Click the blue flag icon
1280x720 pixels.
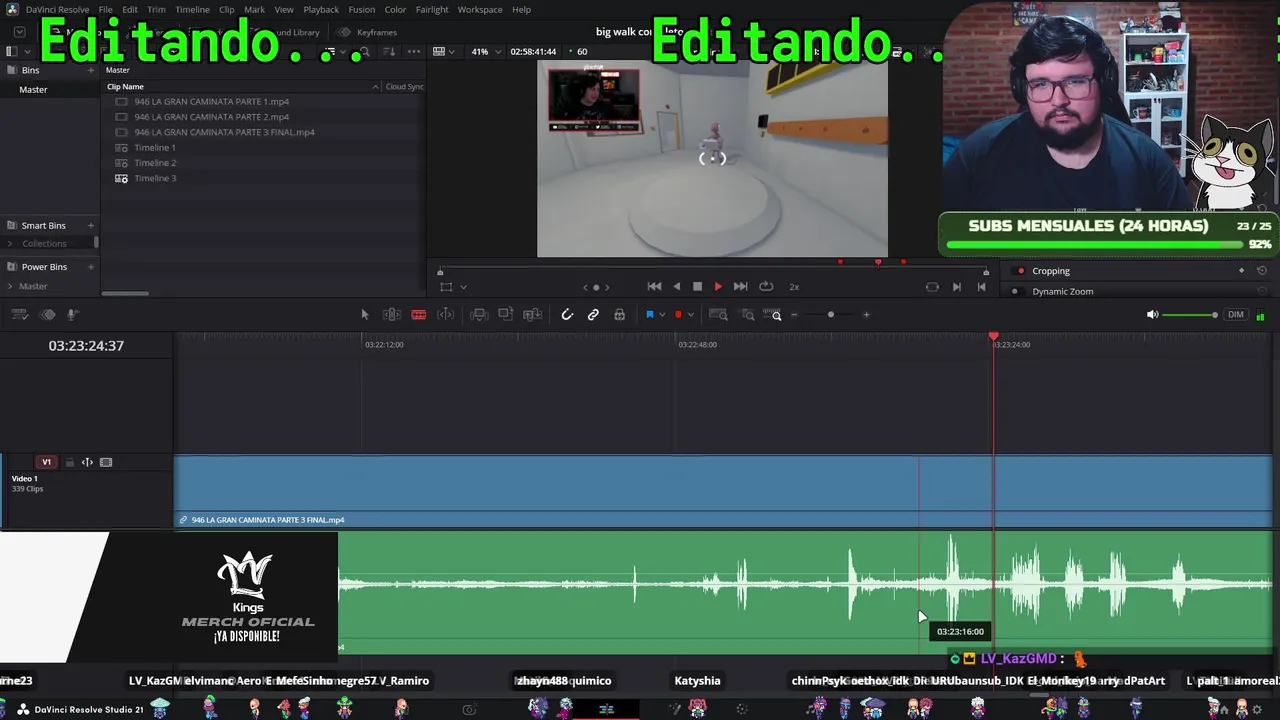649,315
